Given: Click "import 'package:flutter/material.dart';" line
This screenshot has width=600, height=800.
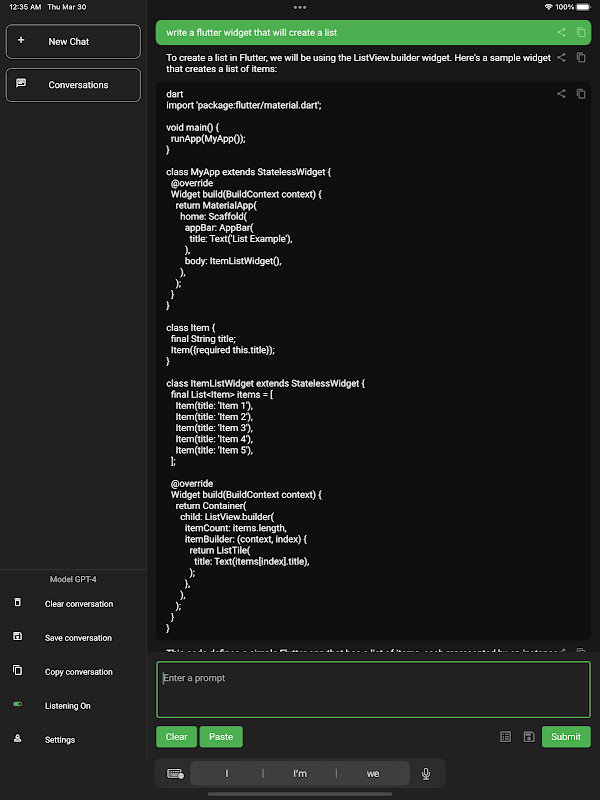Looking at the screenshot, I should click(244, 105).
